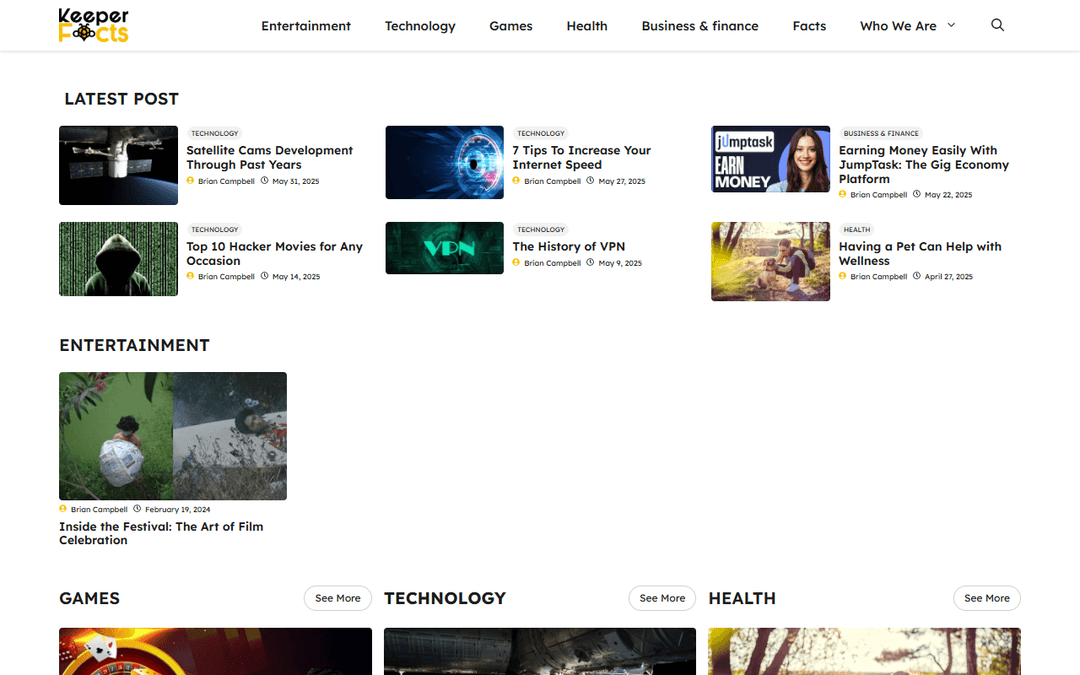Image resolution: width=1080 pixels, height=675 pixels.
Task: Open the casino roulette Games thumbnail
Action: pyautogui.click(x=216, y=652)
